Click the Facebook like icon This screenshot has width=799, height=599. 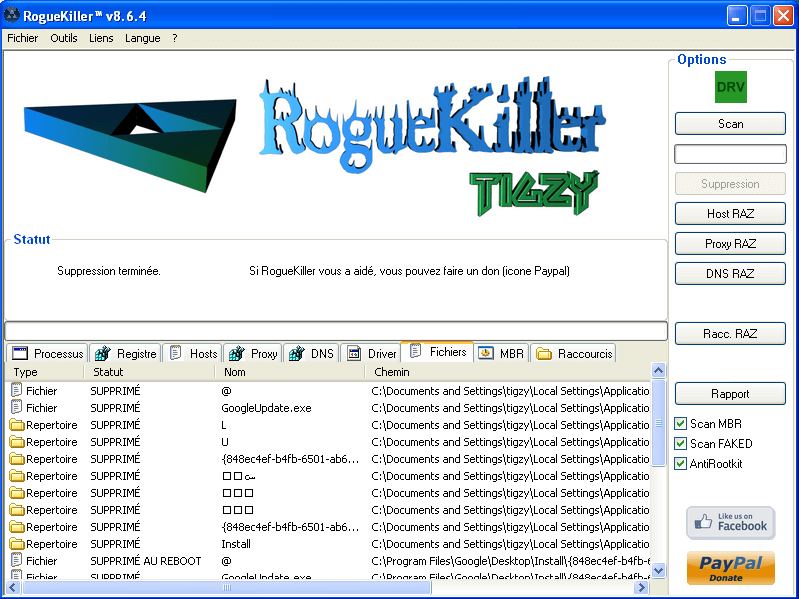click(x=730, y=522)
